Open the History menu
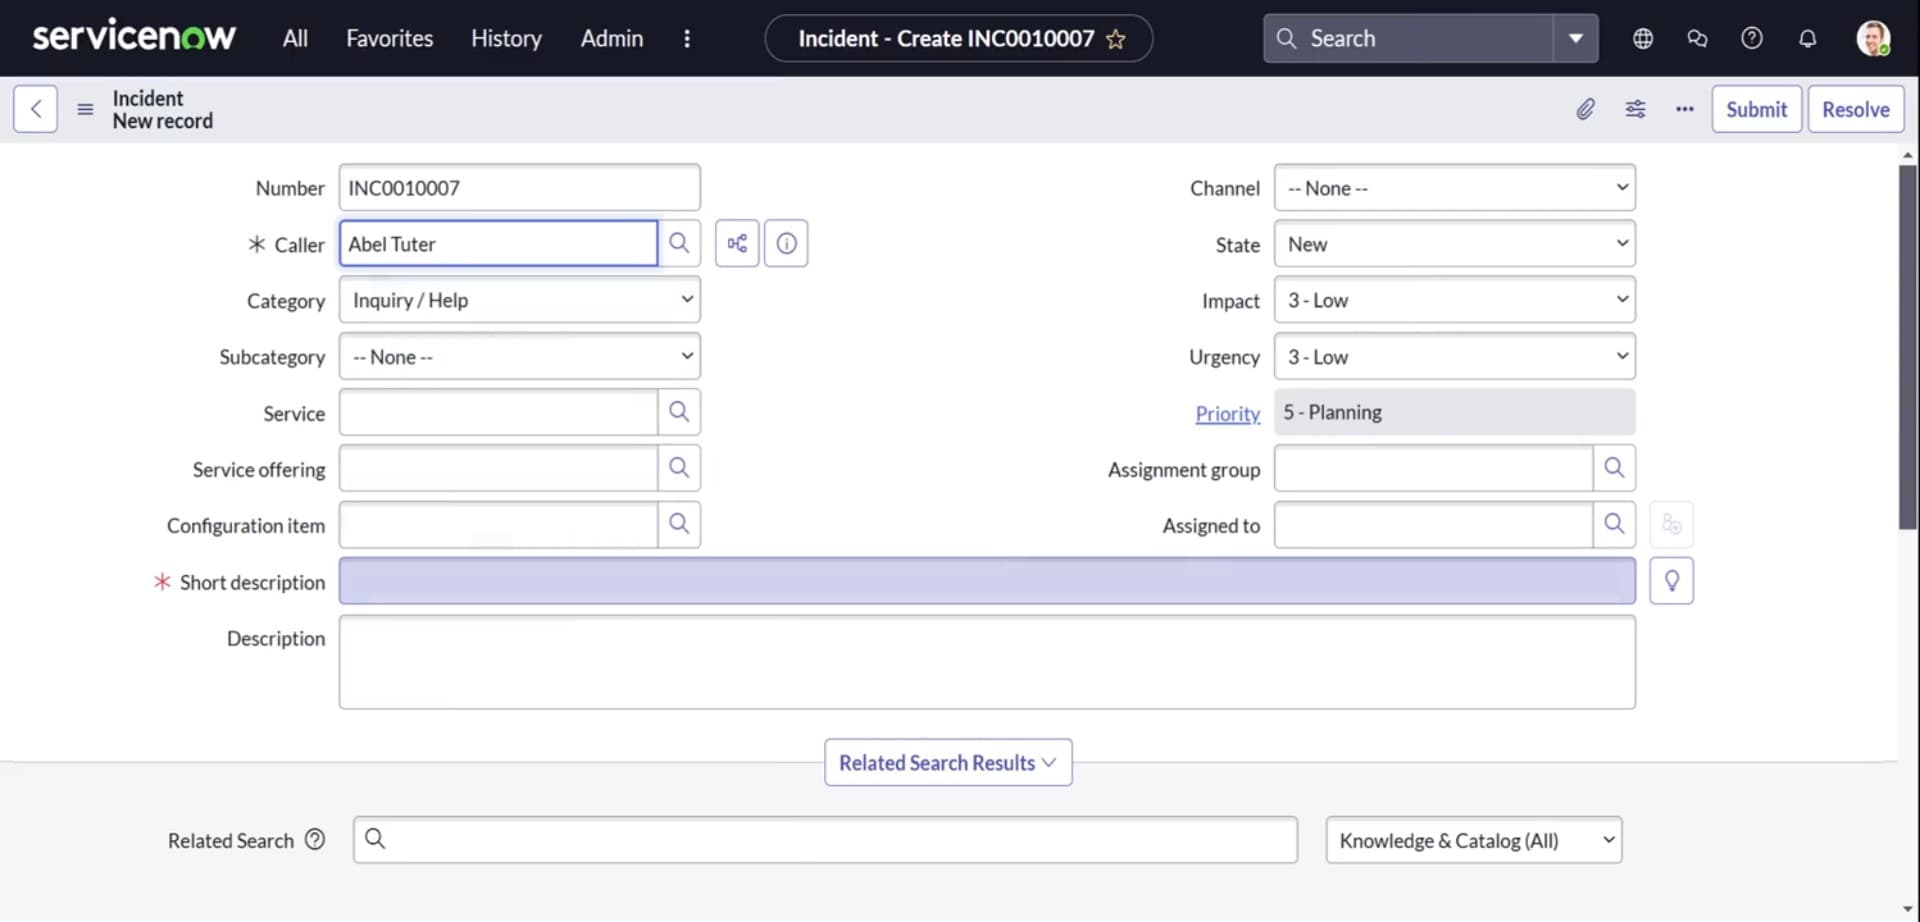1920x922 pixels. point(506,38)
